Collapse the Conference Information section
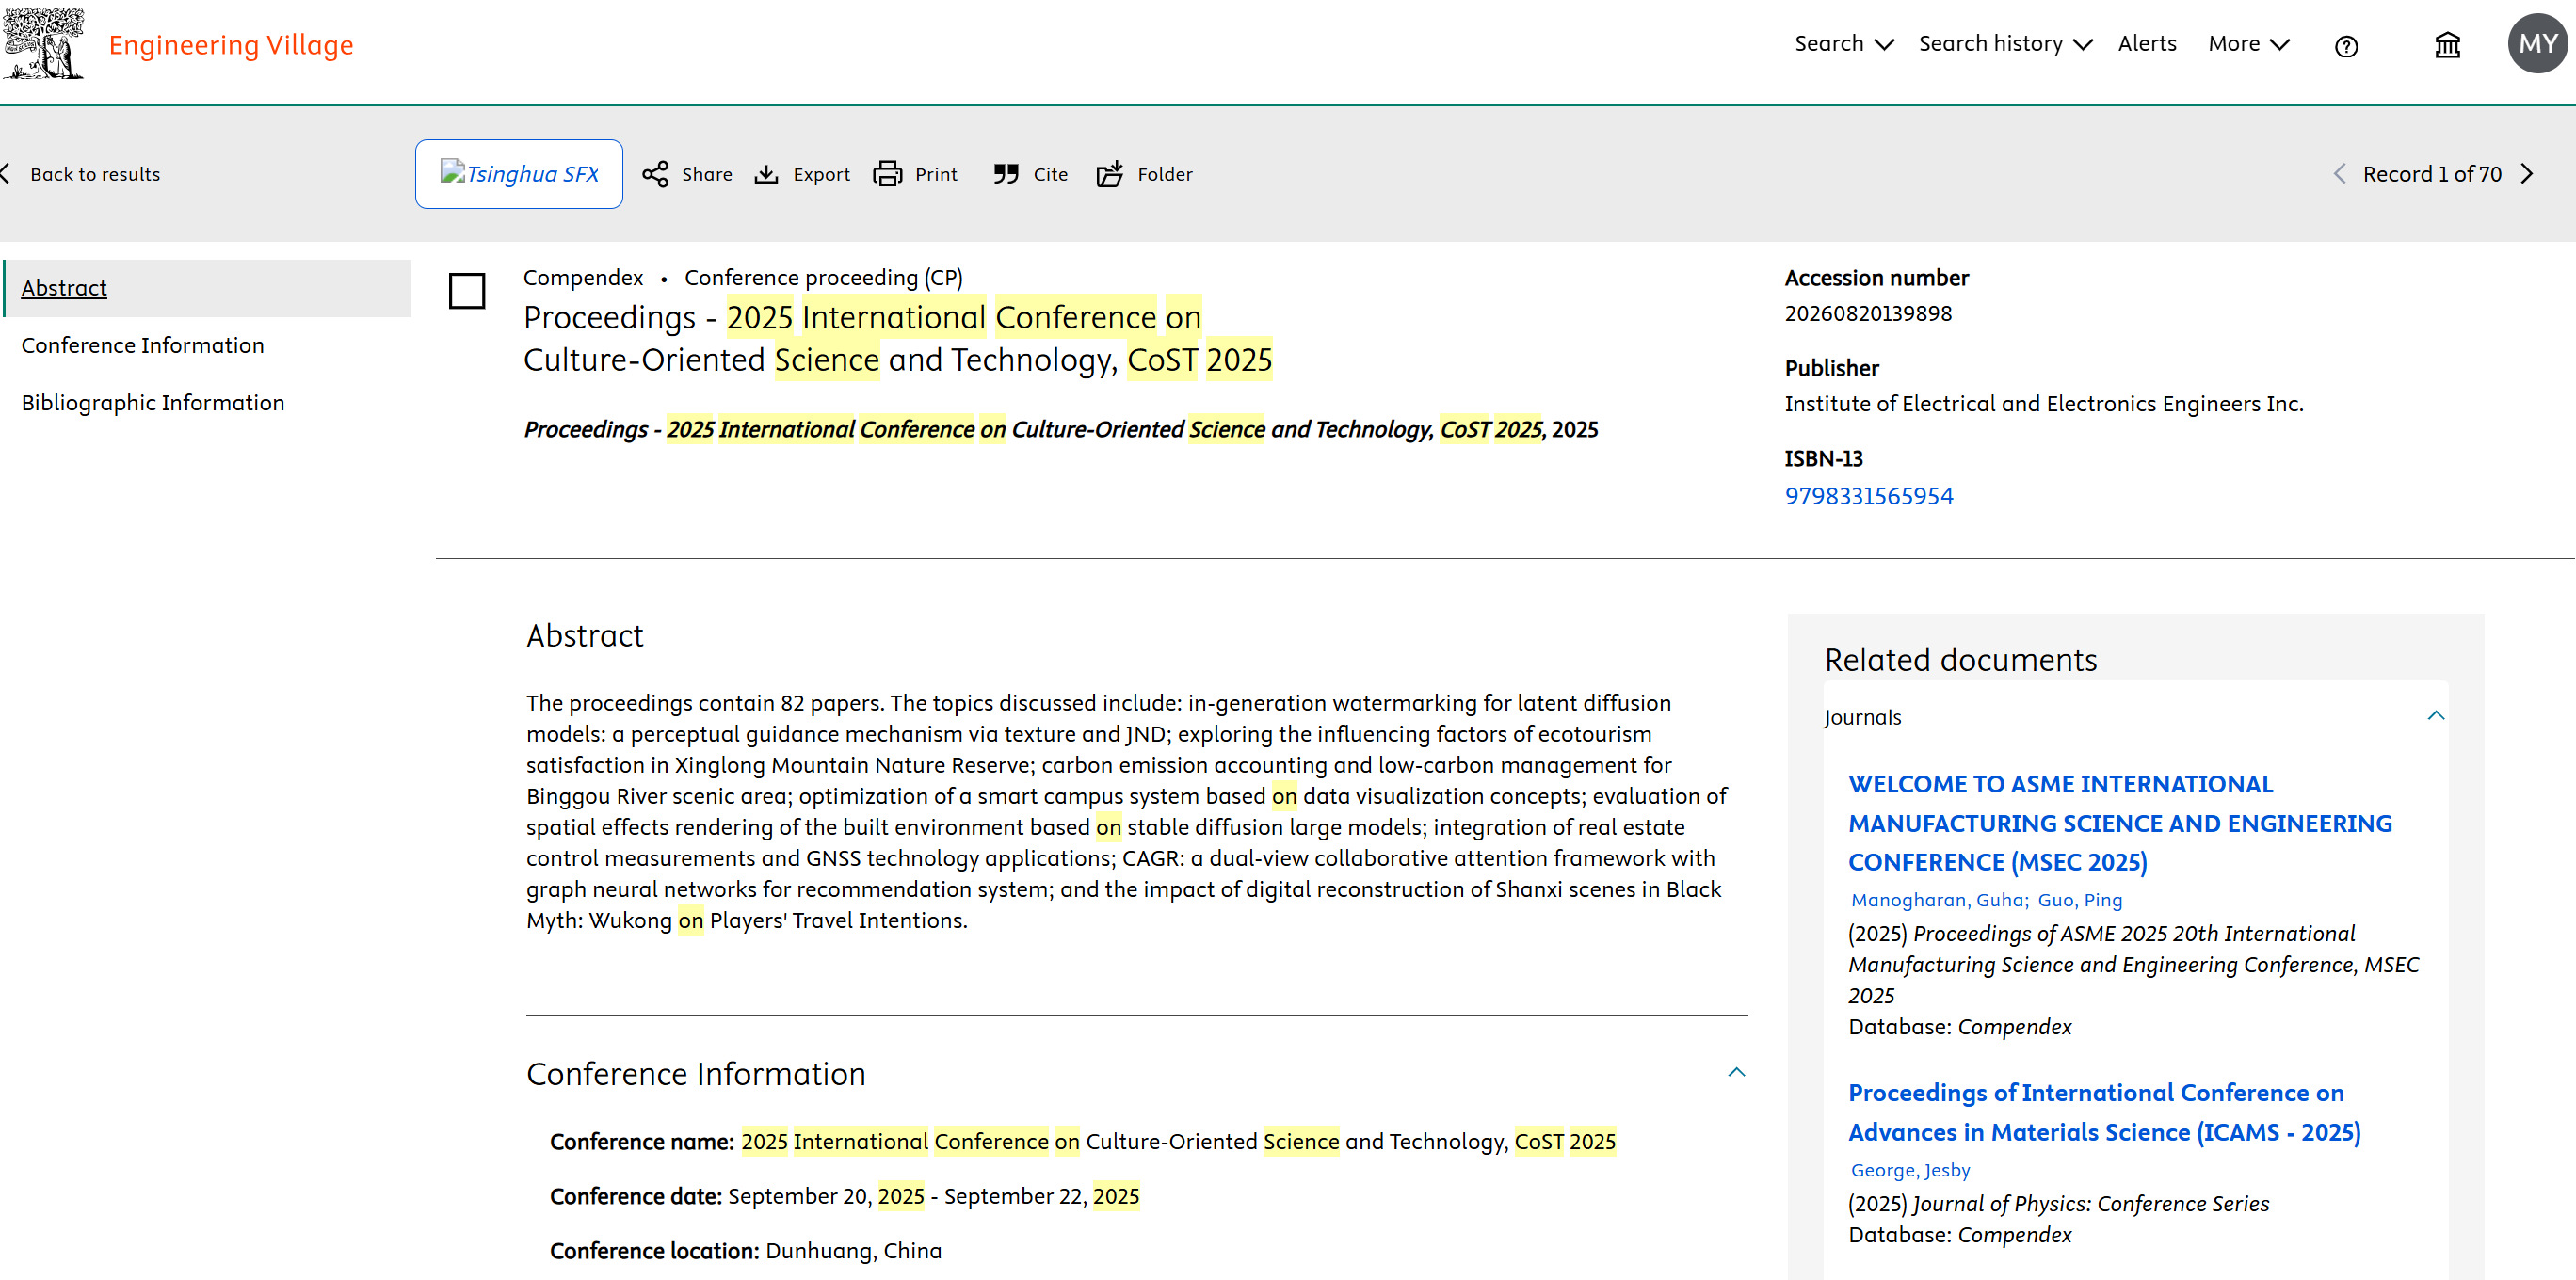 pyautogui.click(x=1737, y=1072)
